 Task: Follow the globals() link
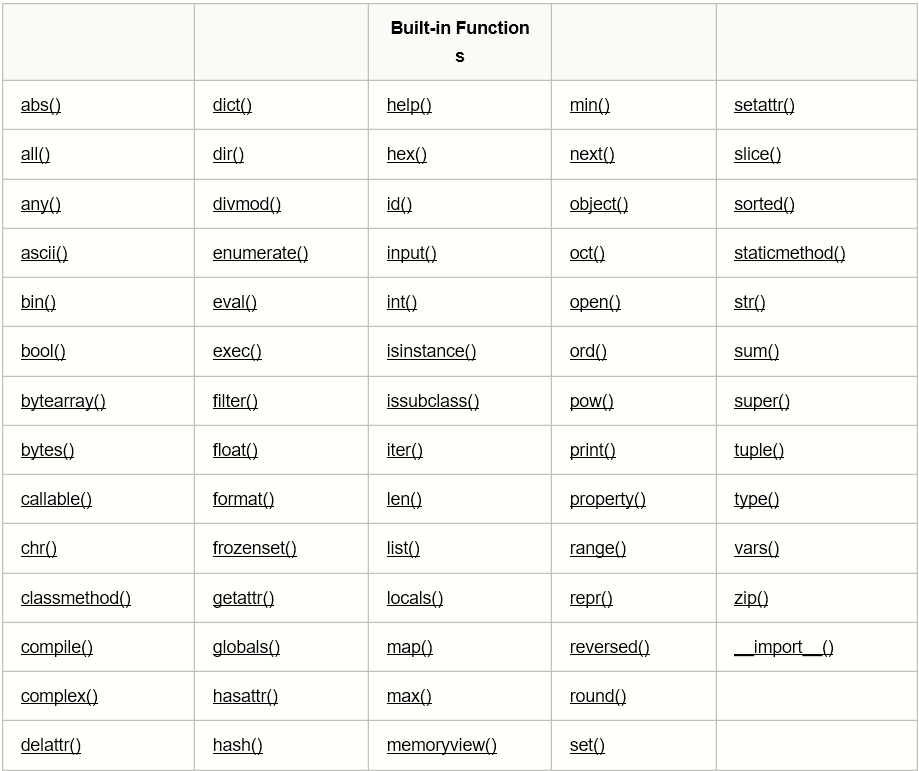tap(246, 647)
